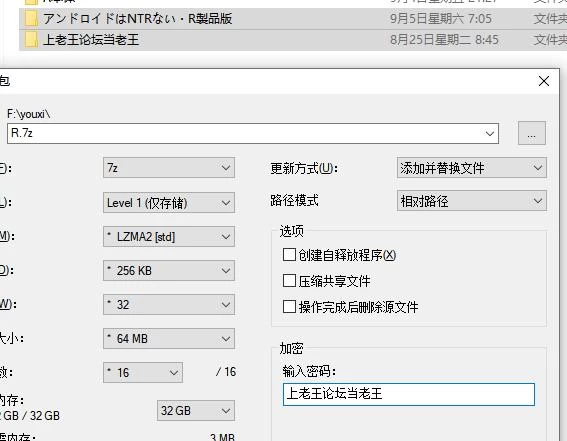Expand word size 32 dropdown
The height and width of the screenshot is (441, 567).
point(169,305)
